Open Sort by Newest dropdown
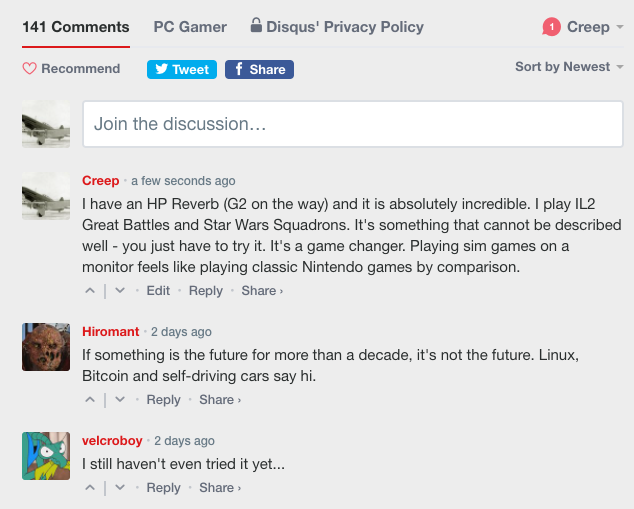Image resolution: width=634 pixels, height=509 pixels. (x=568, y=67)
